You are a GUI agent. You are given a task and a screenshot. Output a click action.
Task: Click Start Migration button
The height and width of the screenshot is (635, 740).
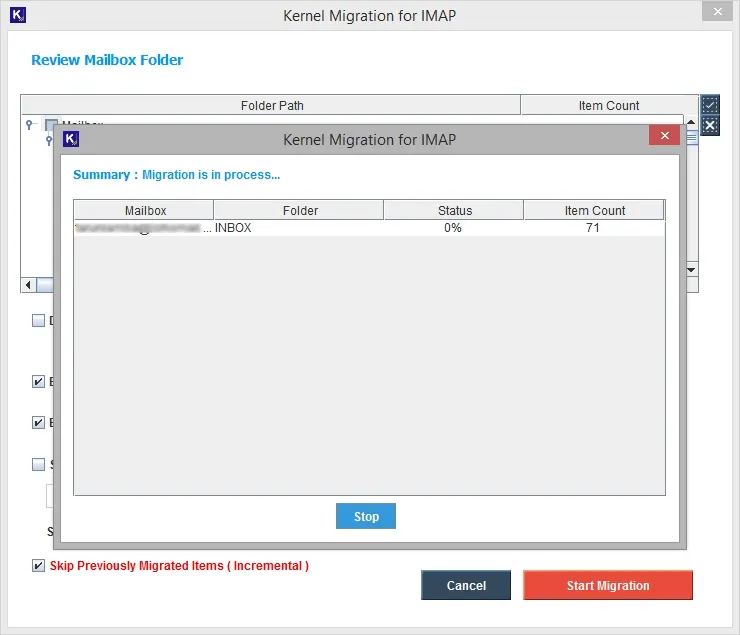click(x=608, y=585)
